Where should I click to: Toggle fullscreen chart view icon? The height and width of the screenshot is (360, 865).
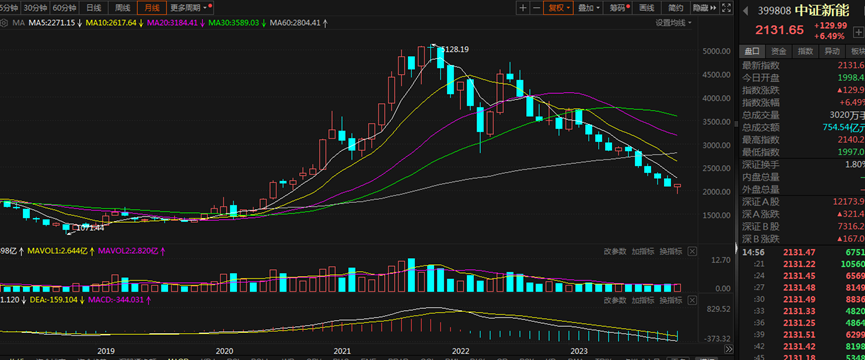point(726,8)
